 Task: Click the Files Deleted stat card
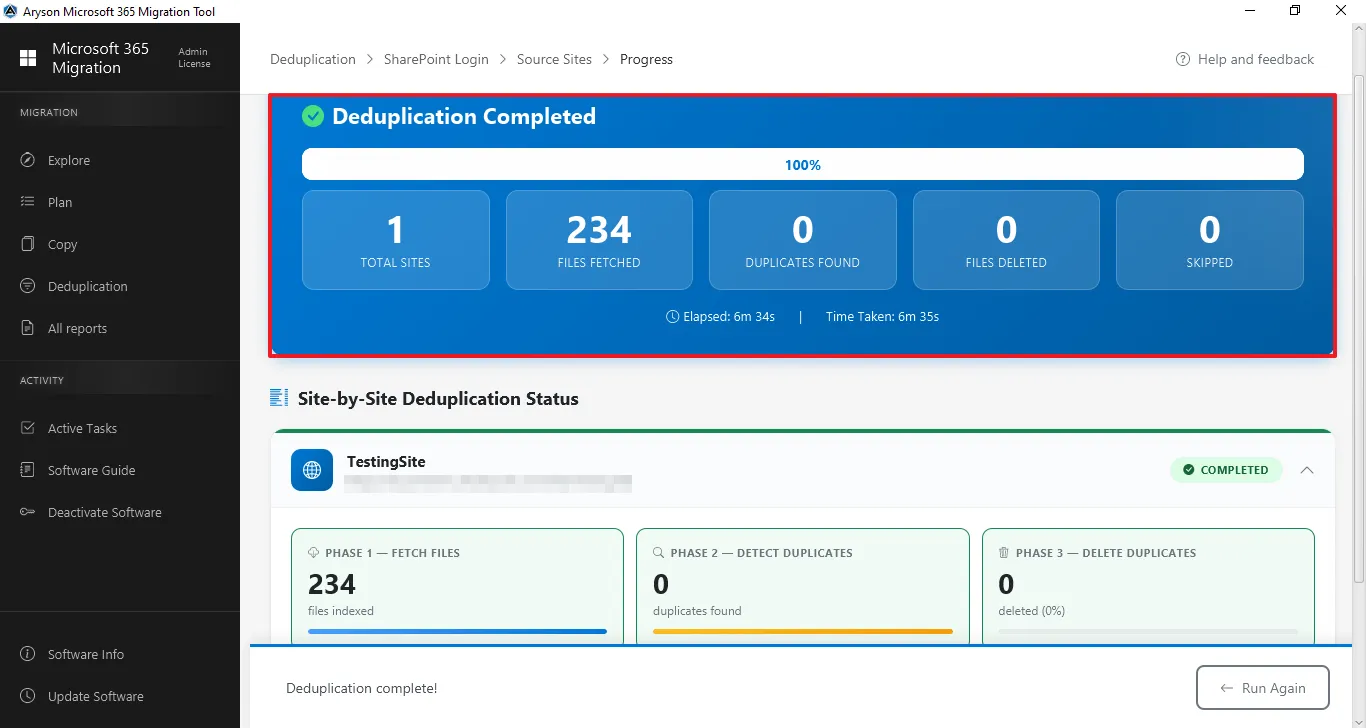point(1006,240)
